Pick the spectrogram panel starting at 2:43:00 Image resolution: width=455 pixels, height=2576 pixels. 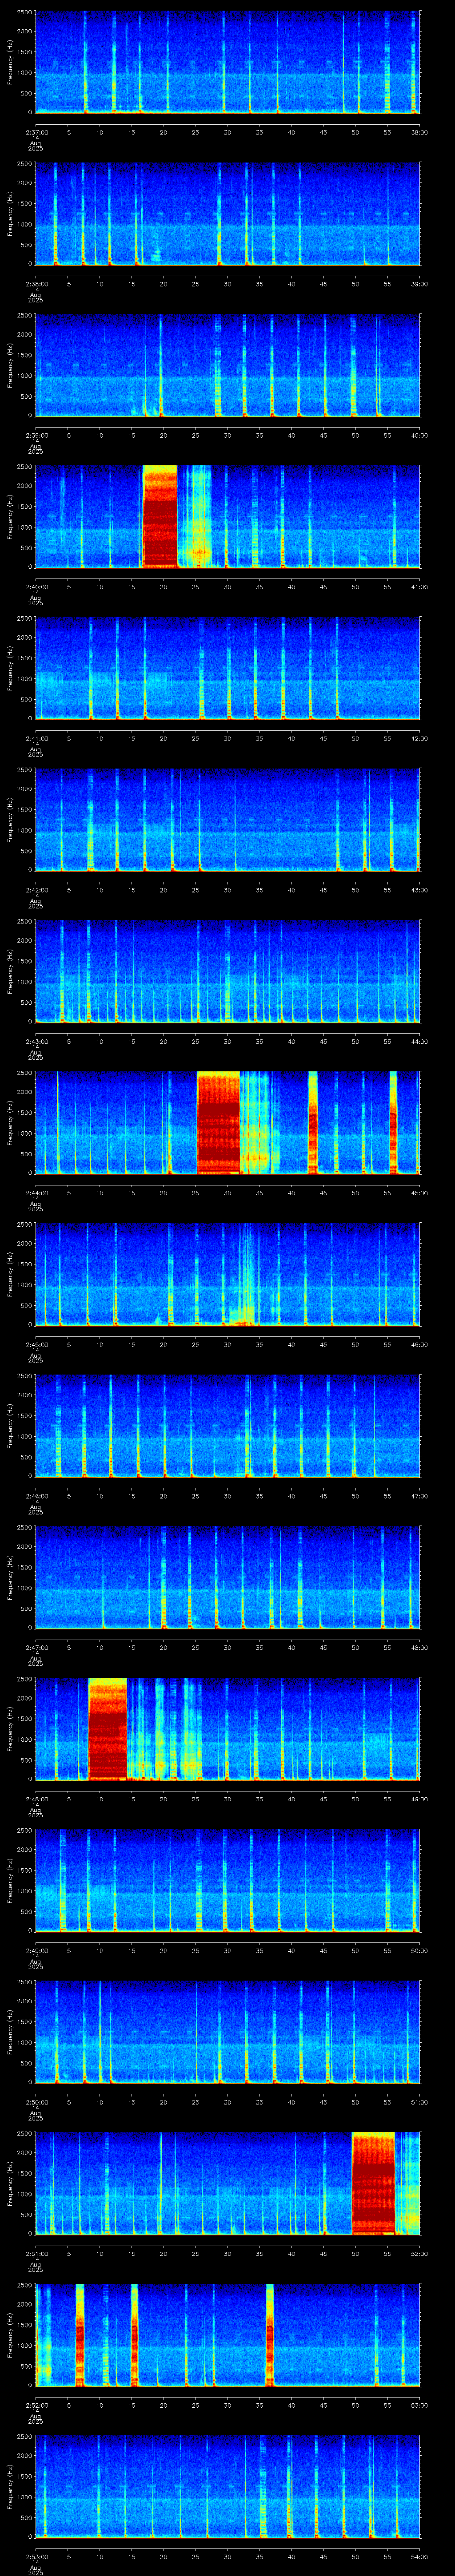(x=228, y=971)
